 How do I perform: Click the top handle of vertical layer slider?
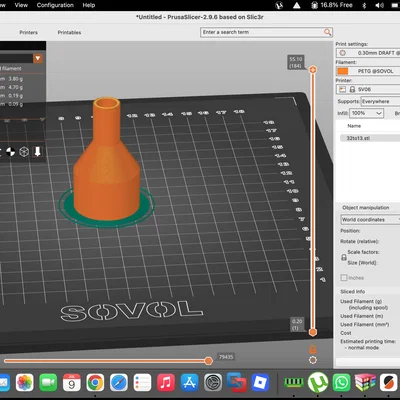click(313, 69)
